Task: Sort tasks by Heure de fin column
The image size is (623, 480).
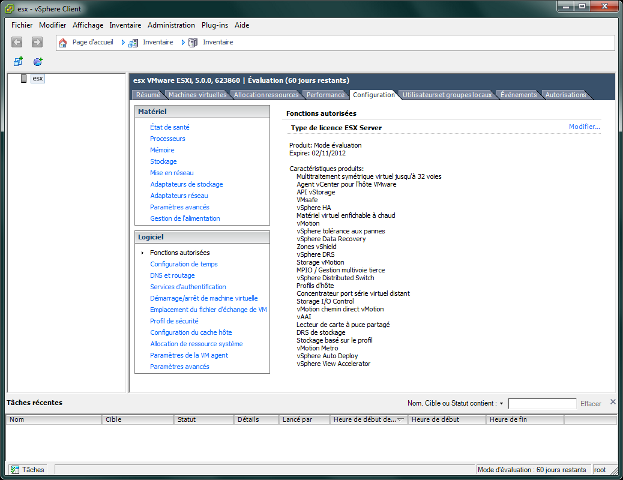Action: [525, 420]
